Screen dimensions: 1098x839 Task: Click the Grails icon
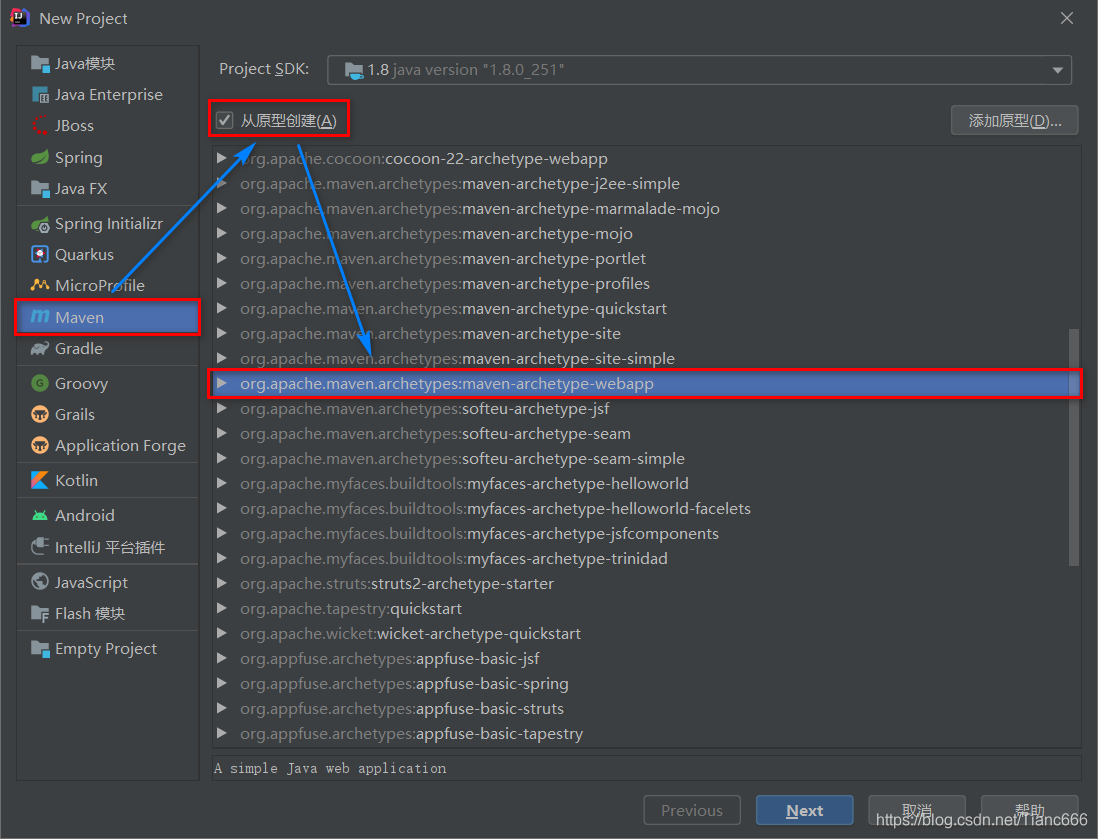40,415
